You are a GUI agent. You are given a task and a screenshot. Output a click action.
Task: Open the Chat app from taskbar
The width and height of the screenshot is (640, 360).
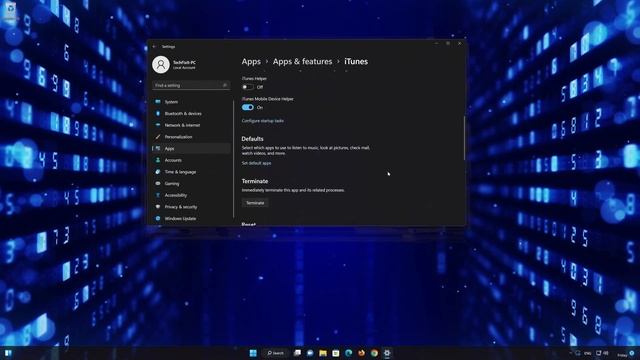[x=310, y=353]
